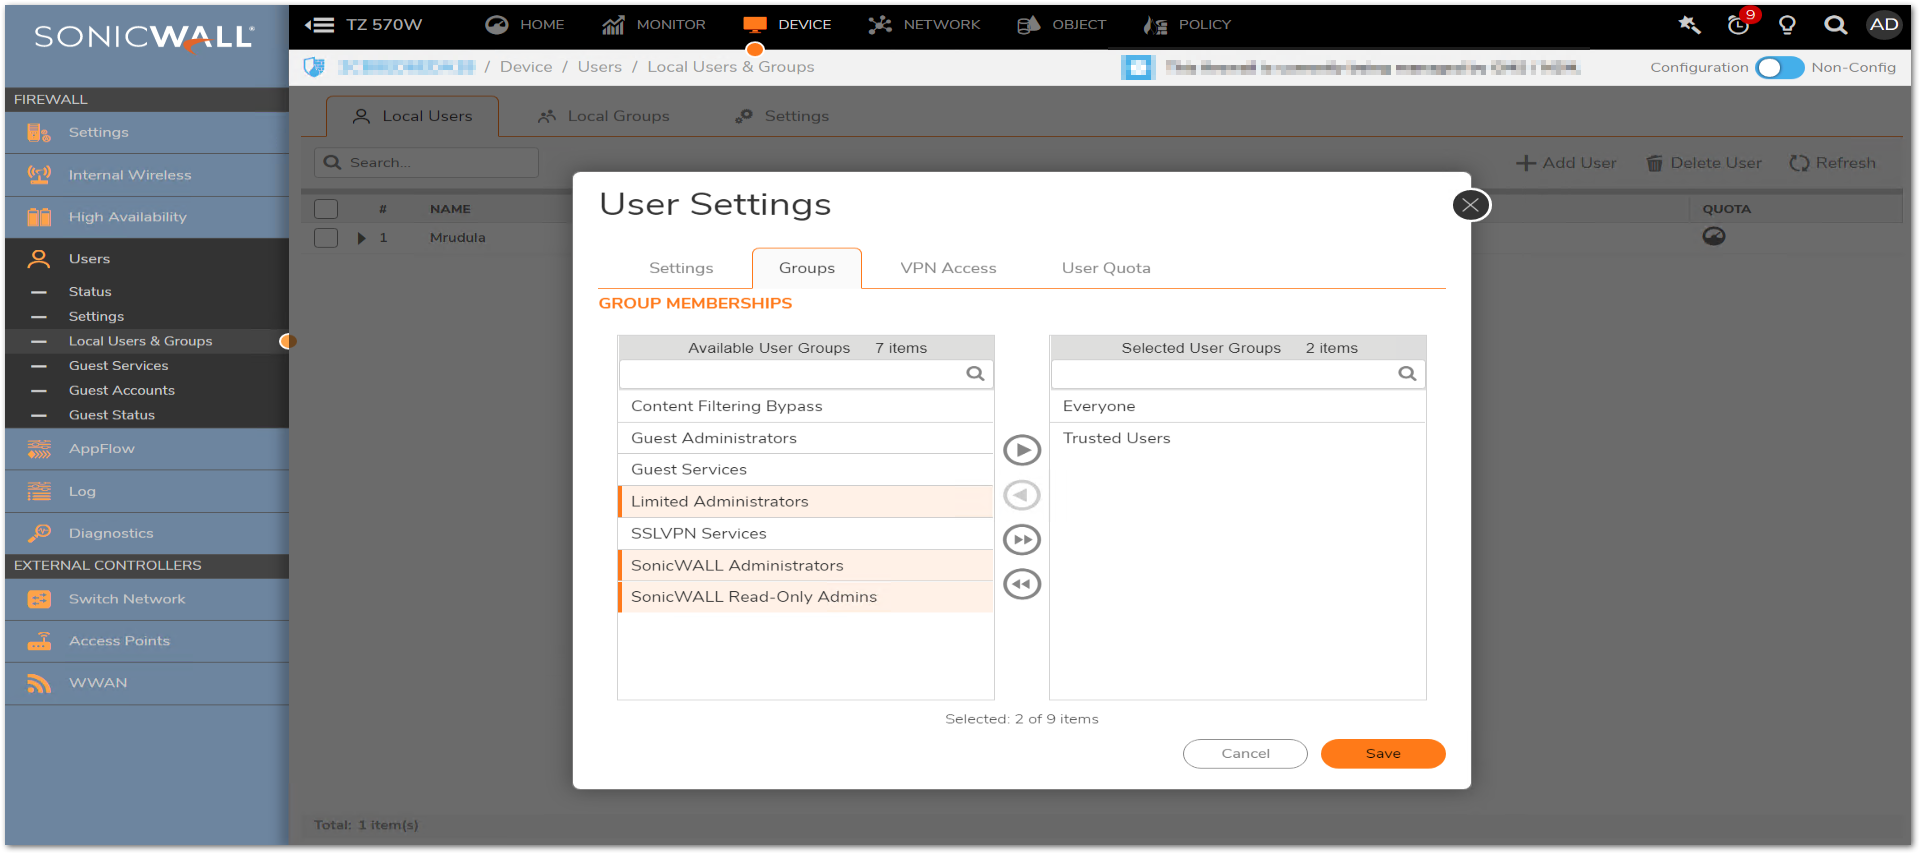
Task: Cancel the User Settings dialog
Action: [1245, 754]
